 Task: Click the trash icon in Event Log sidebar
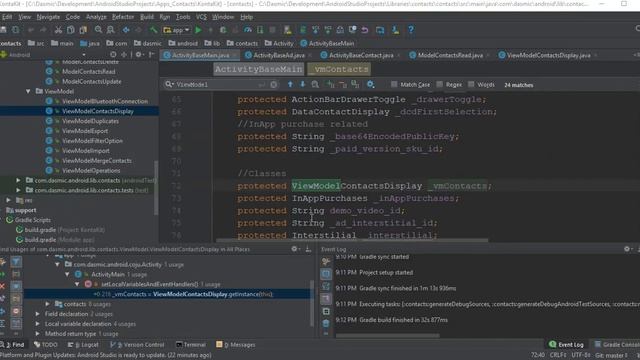click(326, 323)
